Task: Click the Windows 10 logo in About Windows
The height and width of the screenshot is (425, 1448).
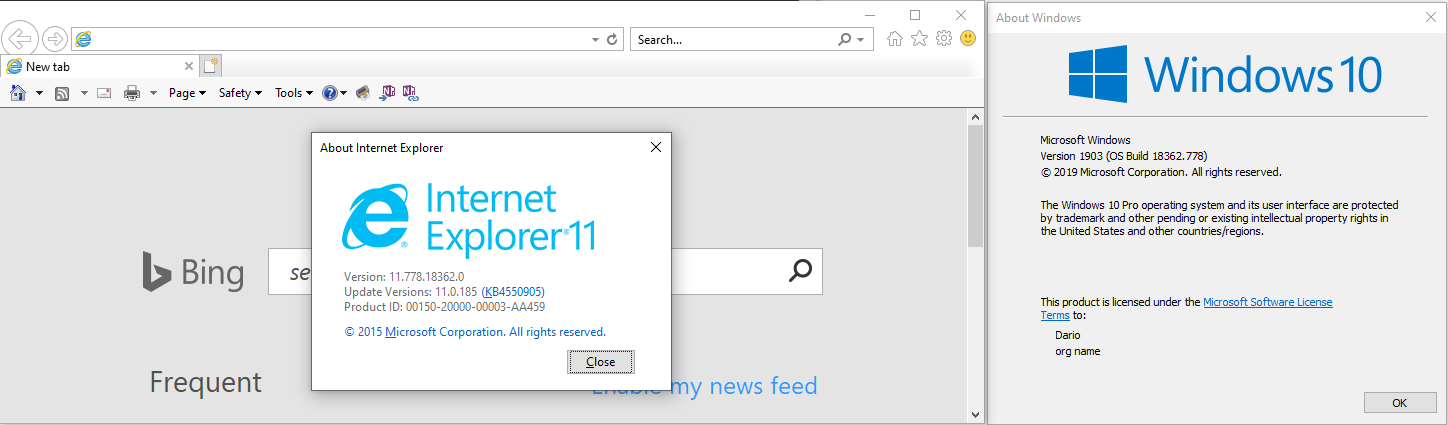Action: point(1225,75)
